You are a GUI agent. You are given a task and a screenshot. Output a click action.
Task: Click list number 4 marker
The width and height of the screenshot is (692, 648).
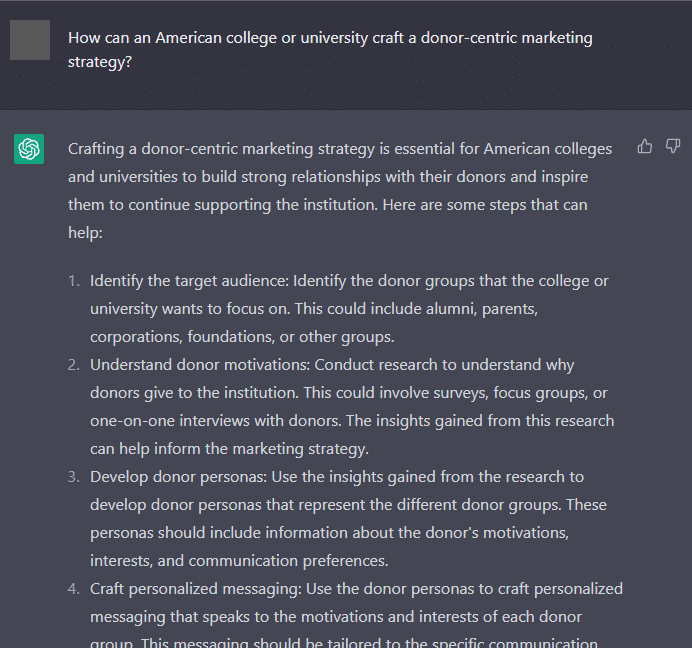coord(74,589)
